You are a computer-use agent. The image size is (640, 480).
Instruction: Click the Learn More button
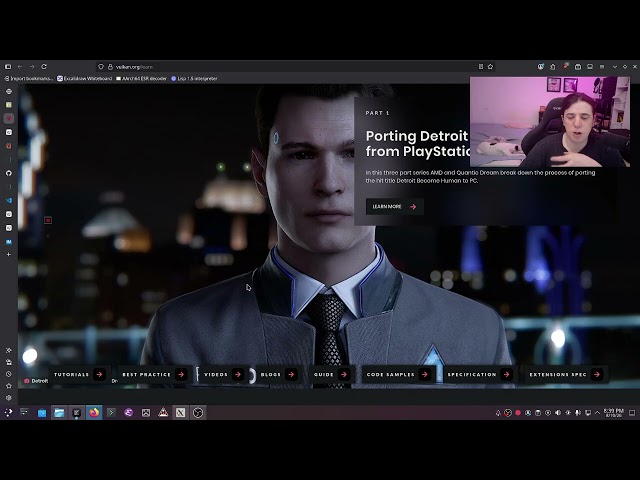point(394,207)
